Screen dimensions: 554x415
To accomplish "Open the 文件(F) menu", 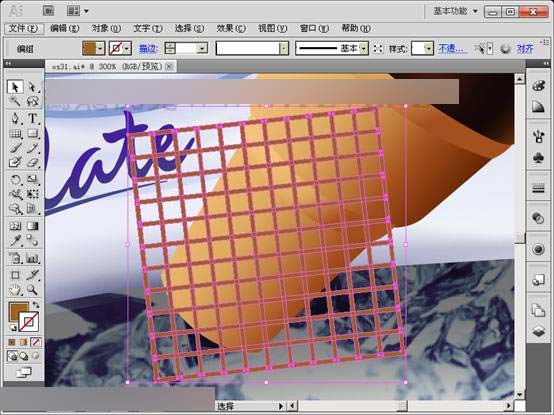I will [x=24, y=28].
